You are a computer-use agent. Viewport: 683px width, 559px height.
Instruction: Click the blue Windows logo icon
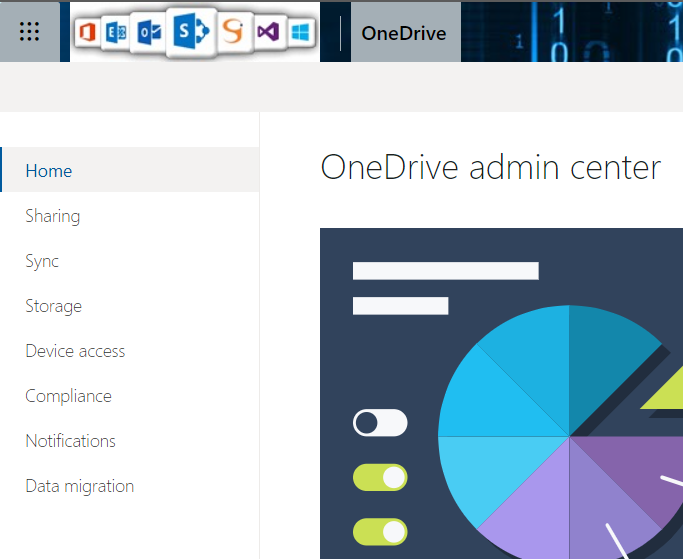(x=299, y=33)
